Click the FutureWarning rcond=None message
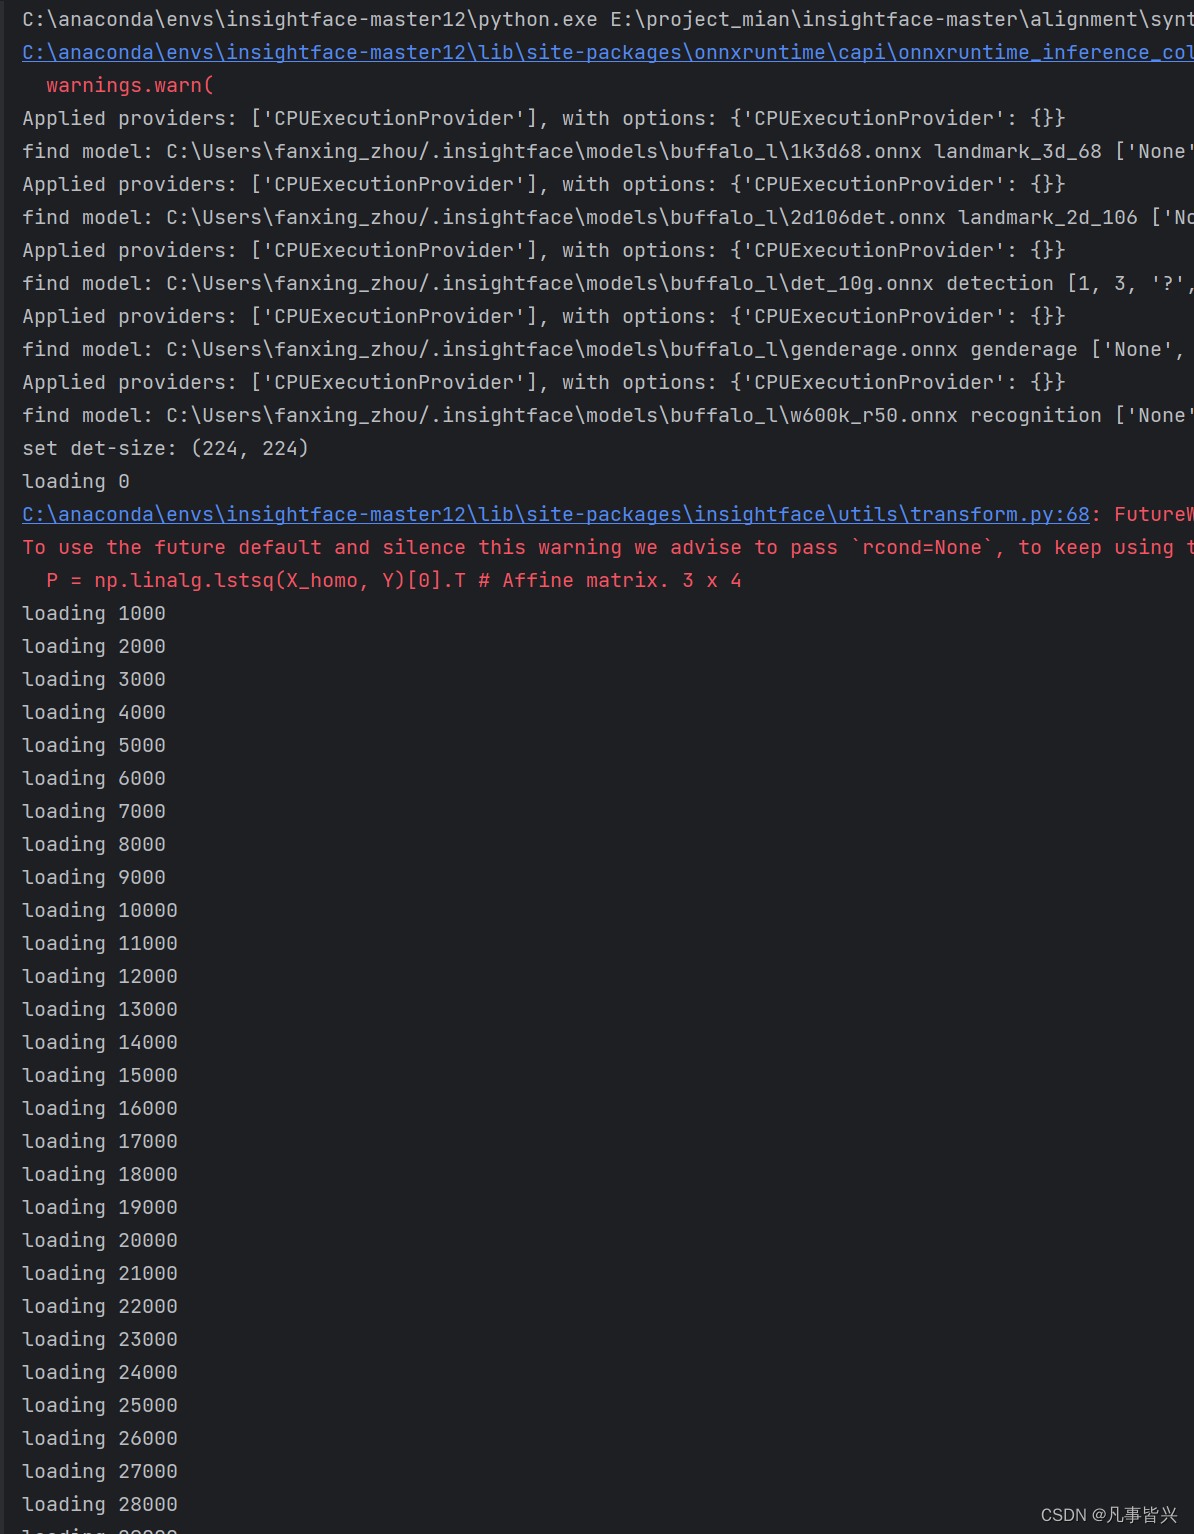Viewport: 1194px width, 1534px height. click(500, 547)
